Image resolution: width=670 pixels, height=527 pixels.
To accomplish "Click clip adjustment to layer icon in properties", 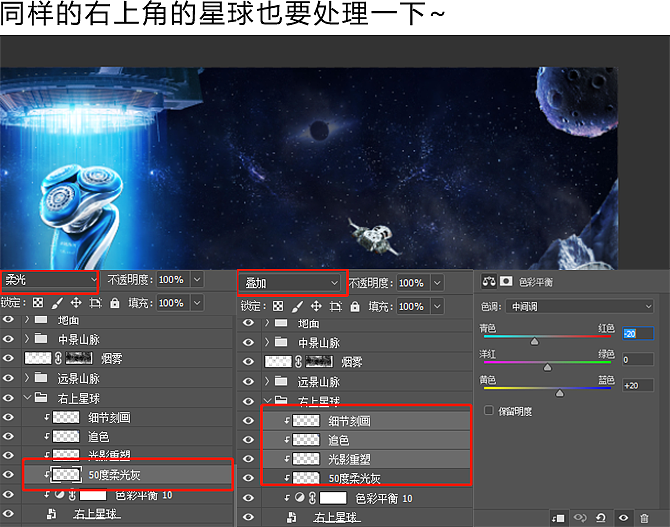I will [558, 518].
